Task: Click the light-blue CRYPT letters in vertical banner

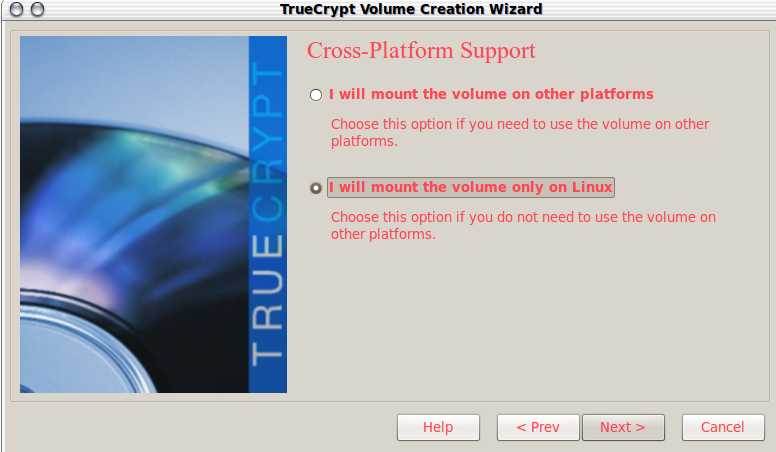Action: click(267, 141)
